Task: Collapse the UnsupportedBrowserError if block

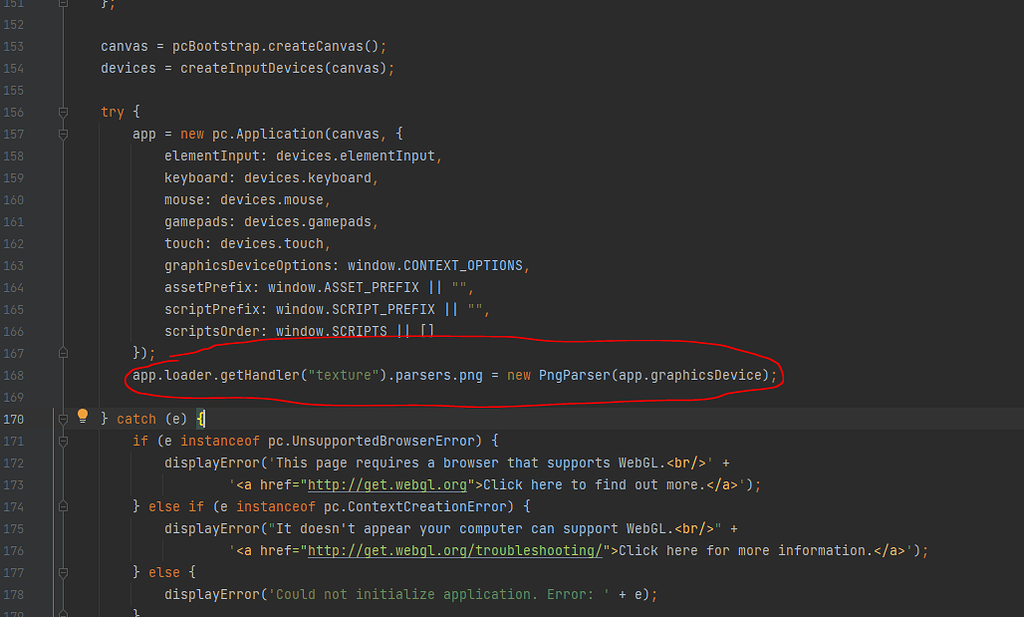Action: point(62,440)
